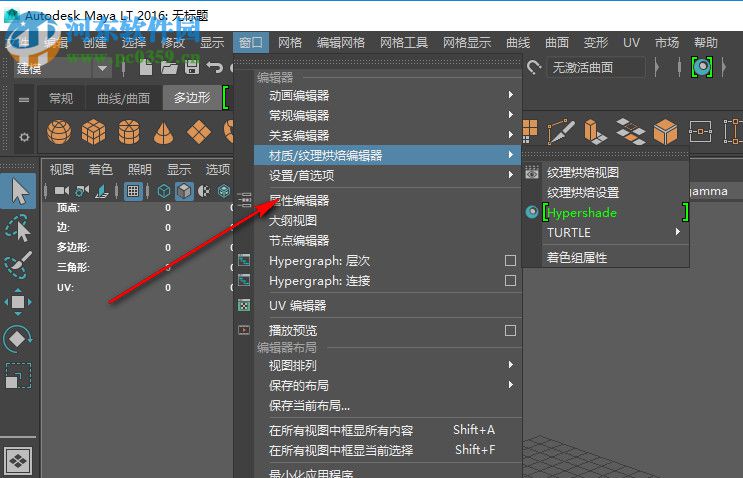The height and width of the screenshot is (478, 743).
Task: Click the shelf settings gear icon
Action: 24,137
